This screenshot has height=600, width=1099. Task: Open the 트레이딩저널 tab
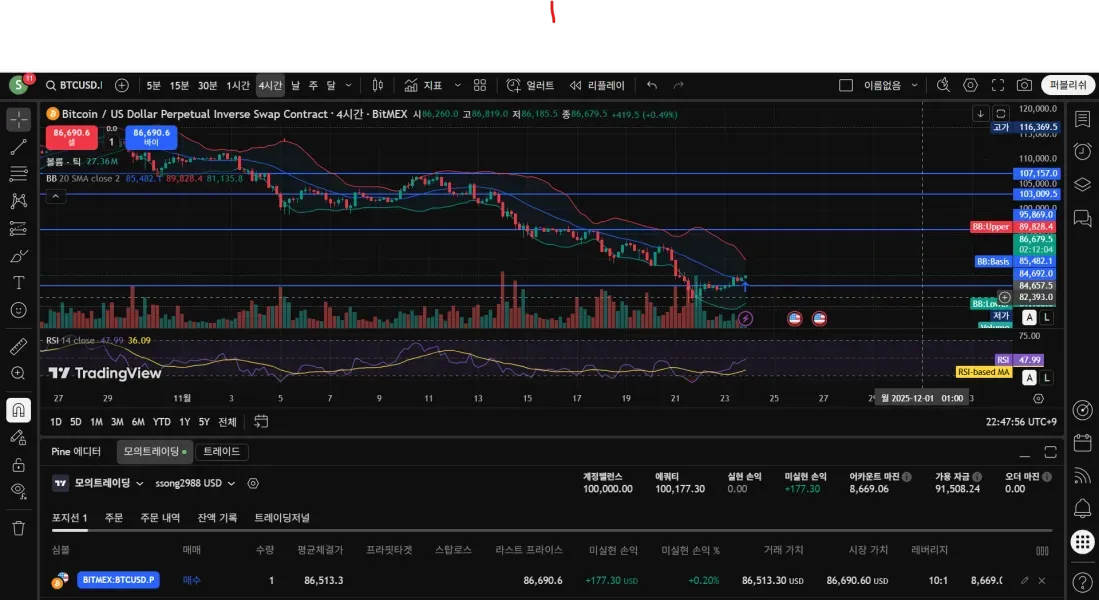pyautogui.click(x=282, y=518)
